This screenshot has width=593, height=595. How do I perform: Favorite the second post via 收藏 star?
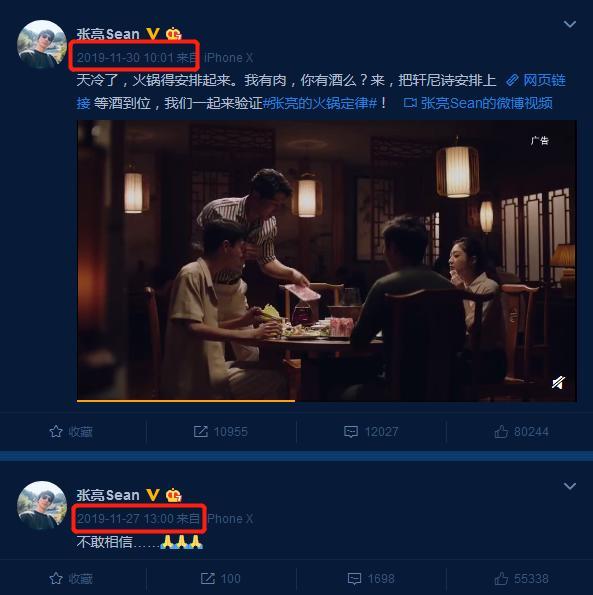[71, 578]
